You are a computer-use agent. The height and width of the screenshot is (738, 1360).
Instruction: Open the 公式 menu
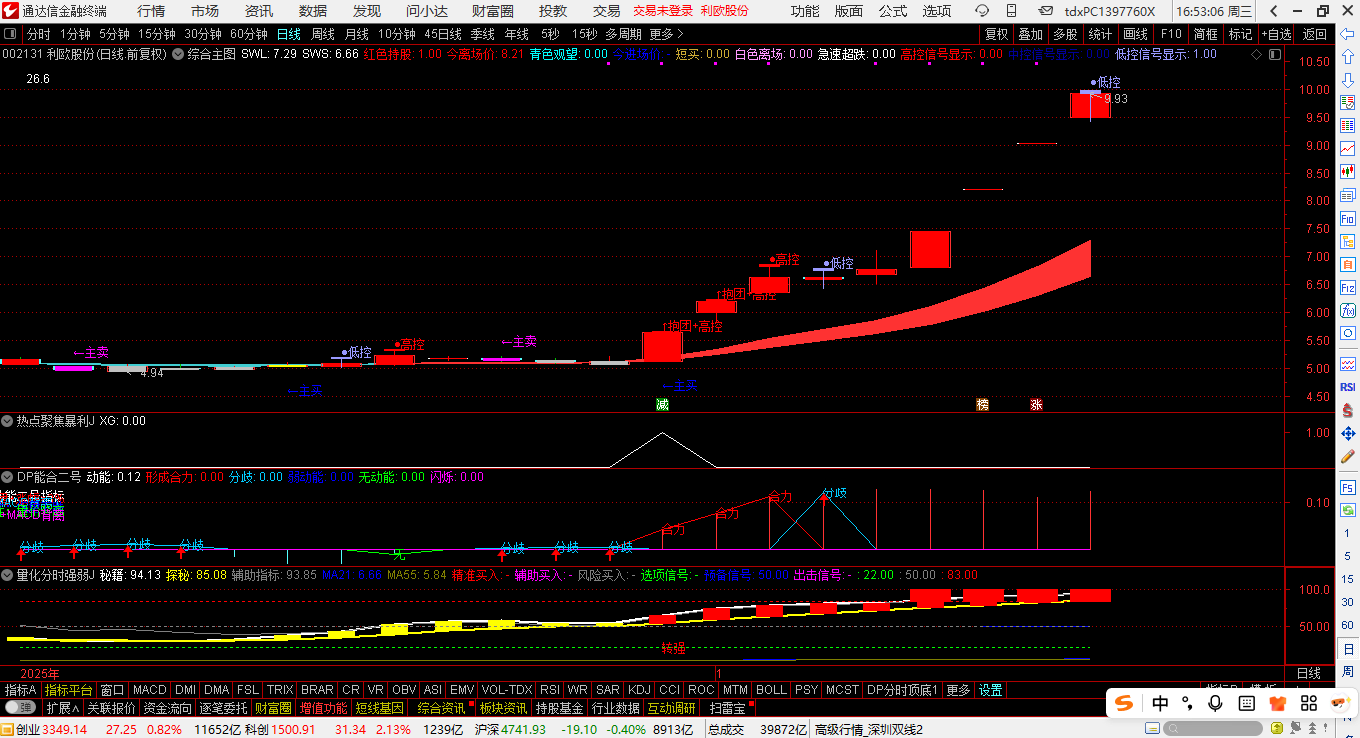tap(893, 11)
